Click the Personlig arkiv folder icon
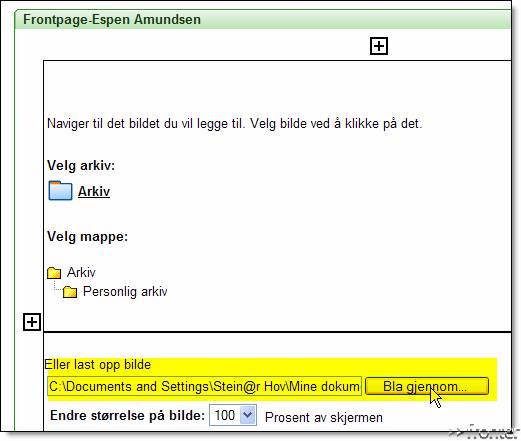 pos(70,292)
